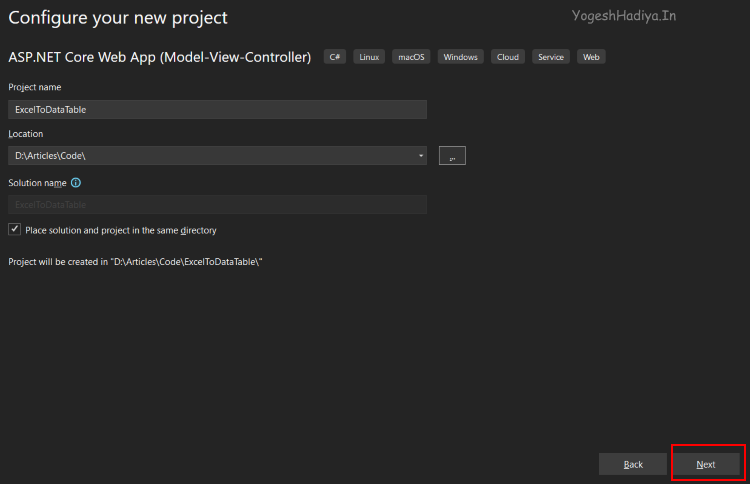Click the Project name input field

[217, 109]
